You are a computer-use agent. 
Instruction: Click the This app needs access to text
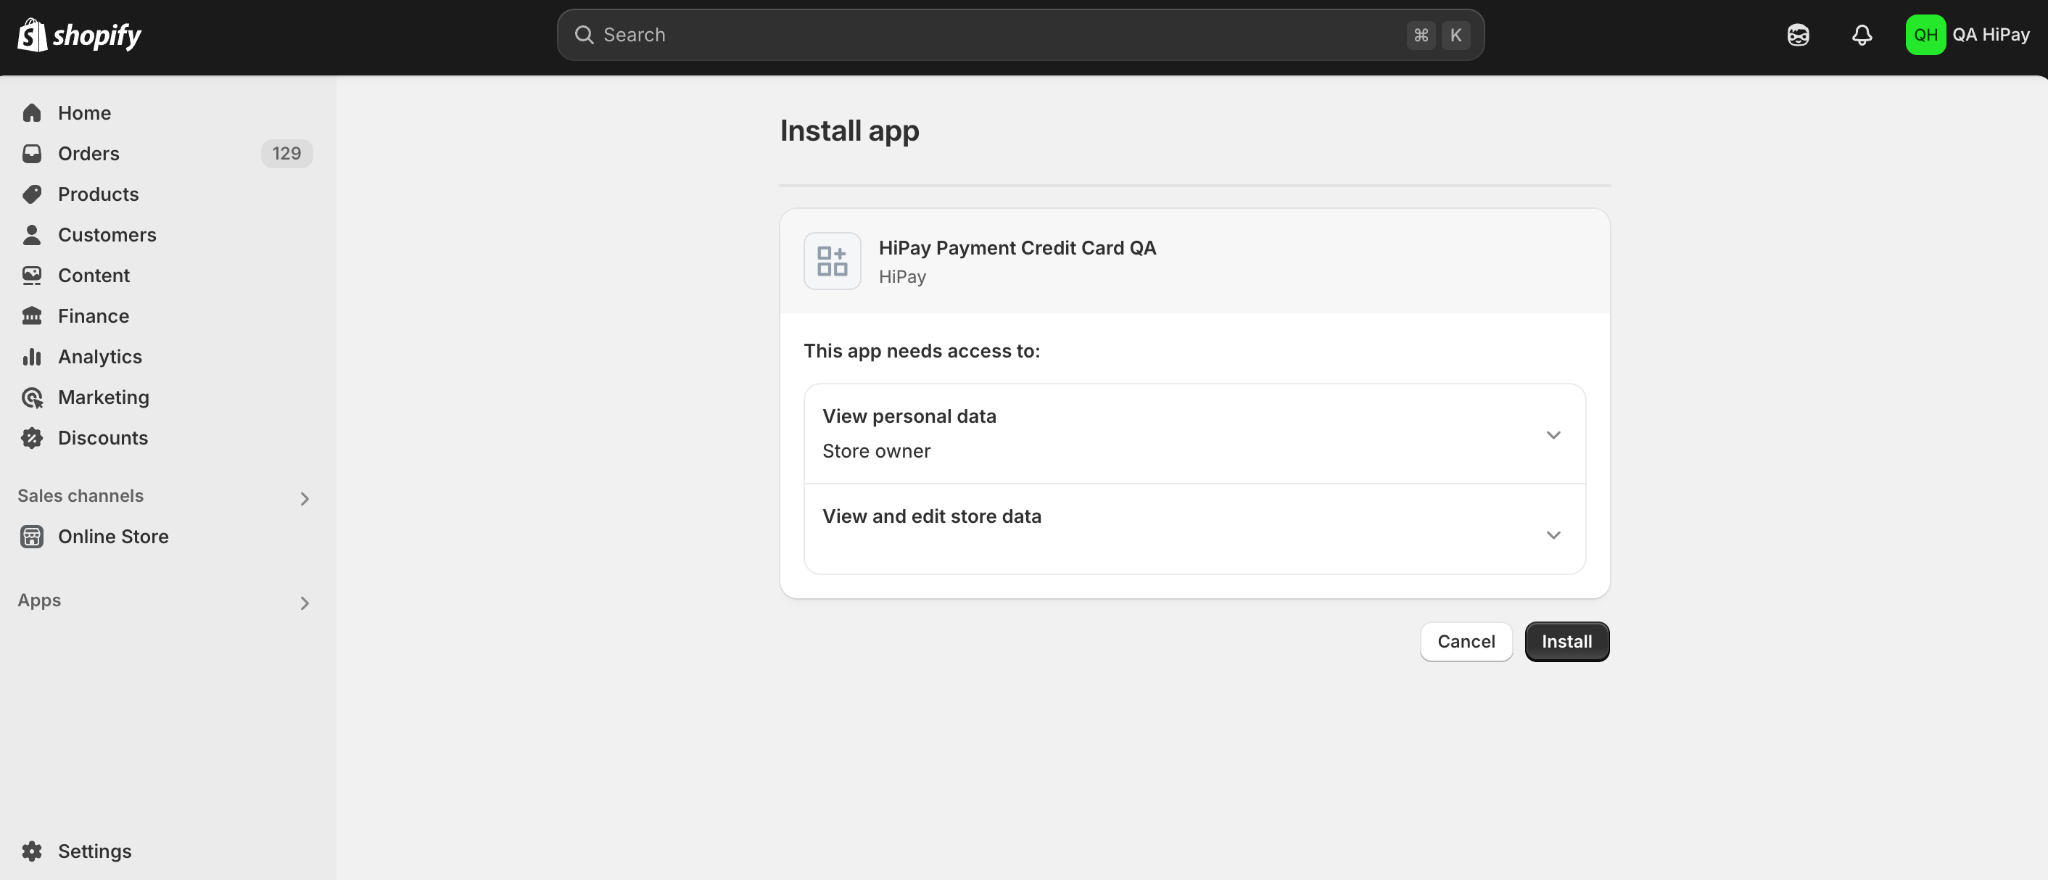pyautogui.click(x=922, y=351)
